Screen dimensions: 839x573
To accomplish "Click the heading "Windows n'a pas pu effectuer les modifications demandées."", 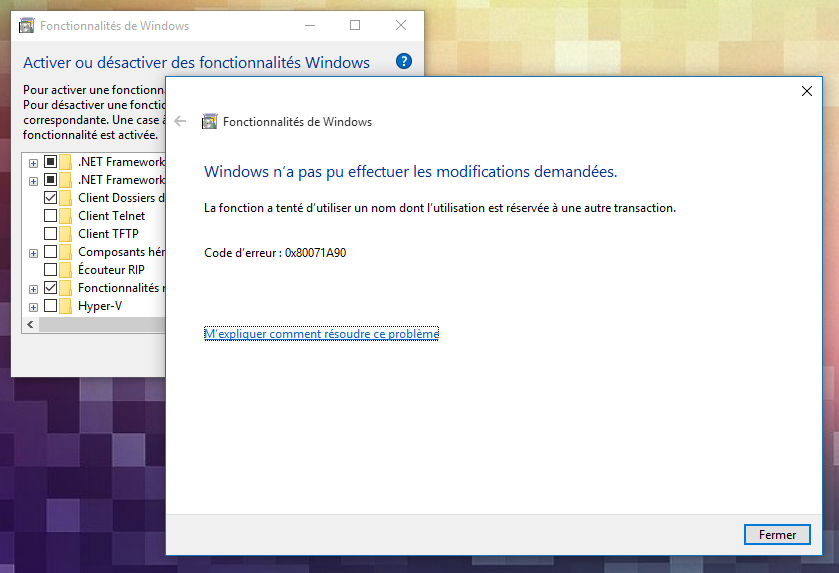I will [x=410, y=172].
